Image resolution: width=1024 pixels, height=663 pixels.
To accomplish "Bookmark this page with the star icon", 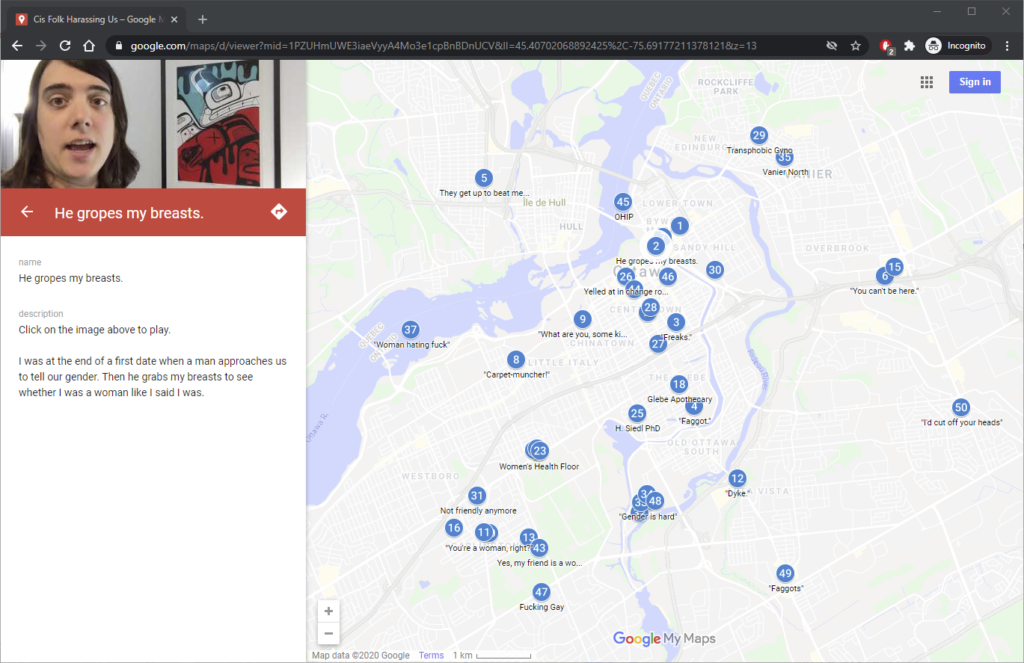I will tap(856, 46).
